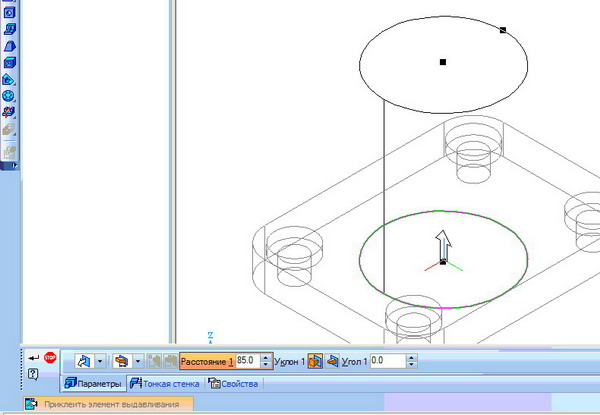The image size is (600, 415).
Task: Switch to the Параметры tab
Action: point(92,384)
